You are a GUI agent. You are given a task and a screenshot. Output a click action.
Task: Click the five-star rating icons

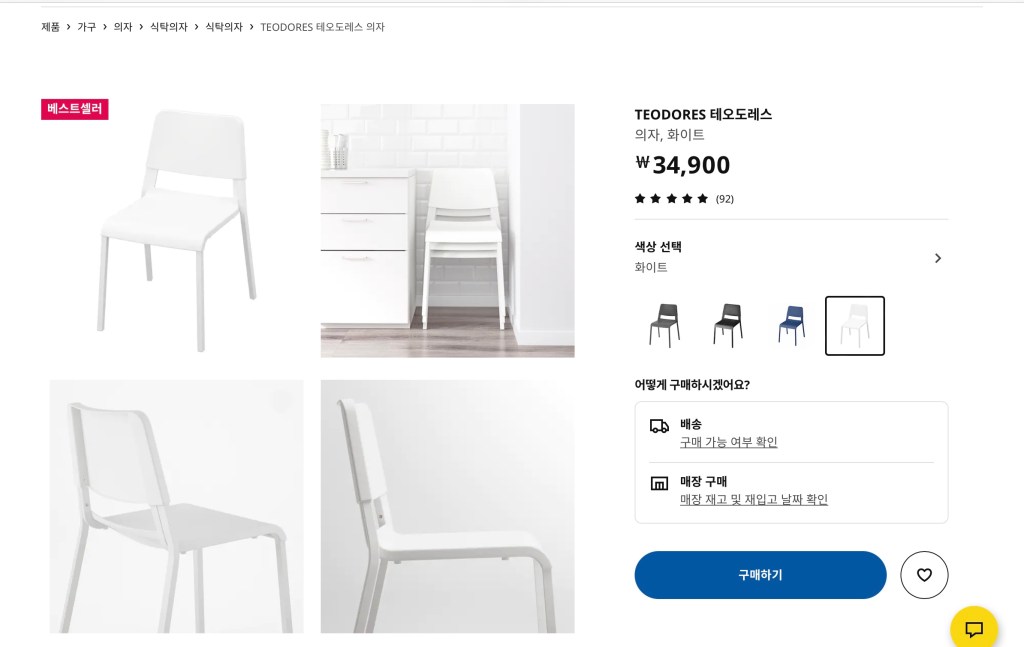pos(671,199)
